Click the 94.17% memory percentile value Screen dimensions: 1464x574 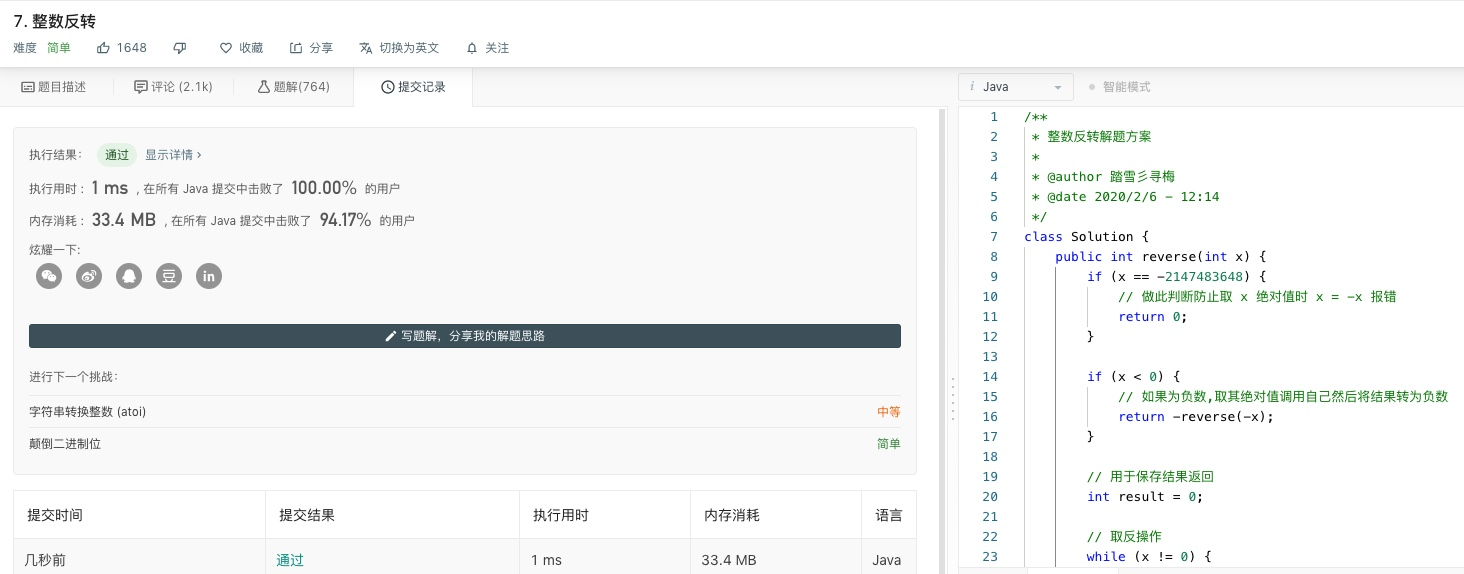pos(345,220)
